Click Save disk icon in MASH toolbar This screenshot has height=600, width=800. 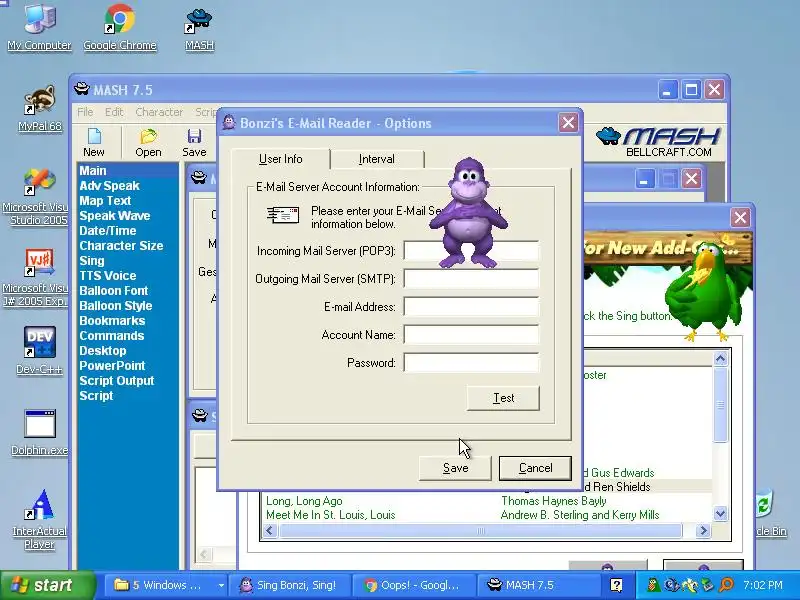click(x=194, y=143)
